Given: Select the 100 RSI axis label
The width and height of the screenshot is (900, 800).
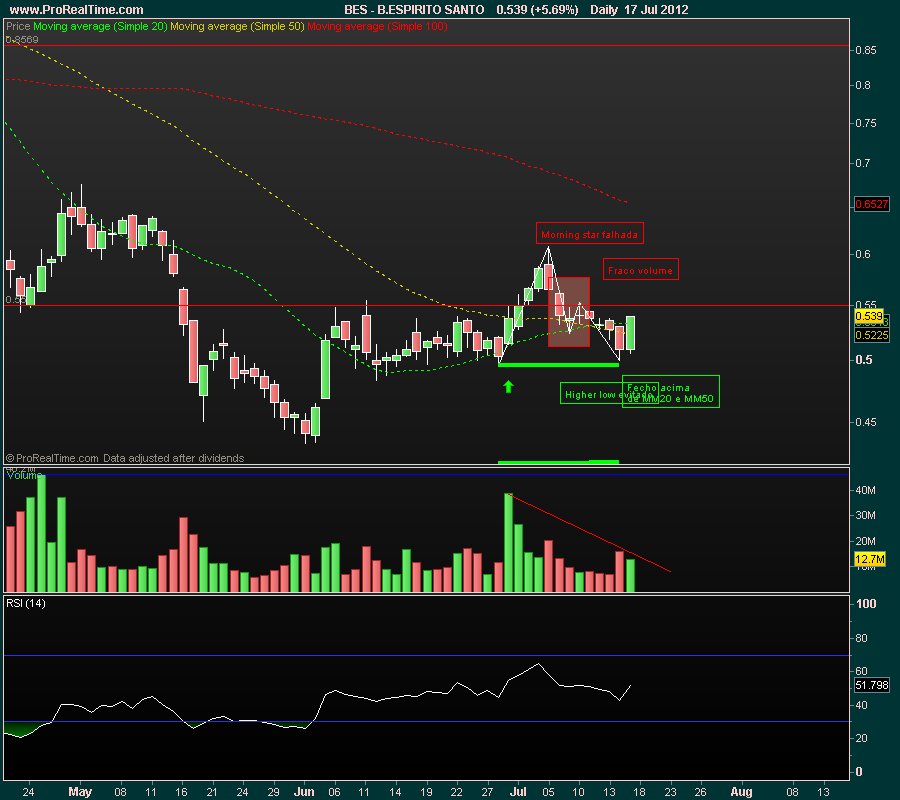Looking at the screenshot, I should tap(866, 604).
